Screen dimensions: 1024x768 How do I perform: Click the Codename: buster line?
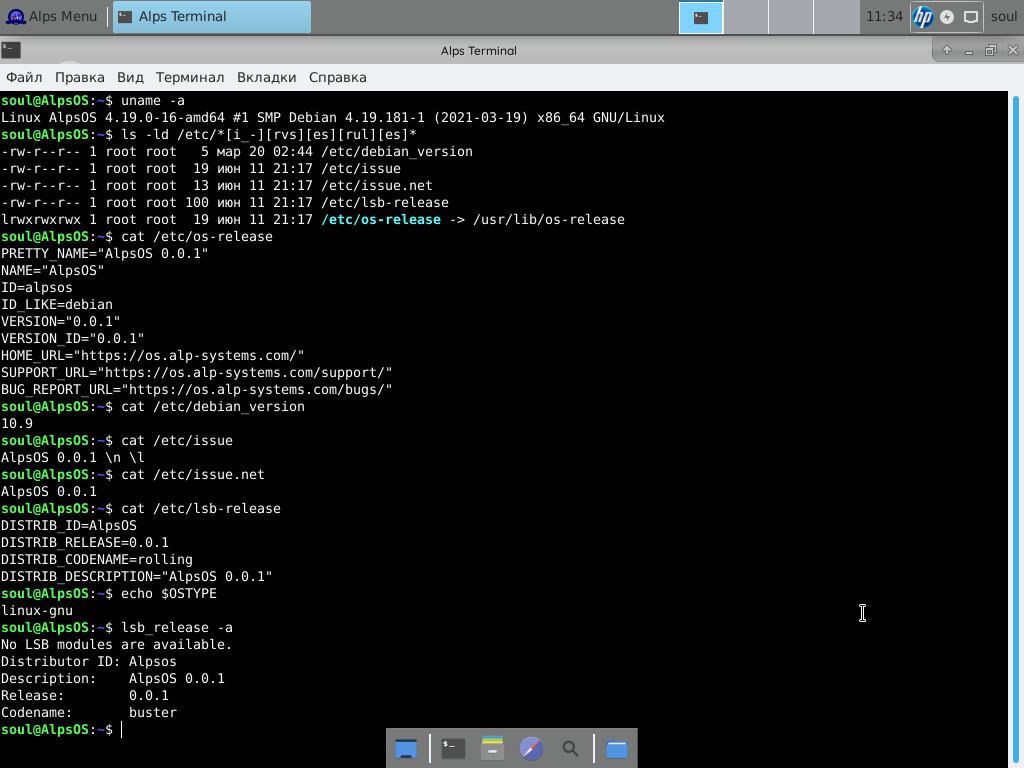point(89,712)
